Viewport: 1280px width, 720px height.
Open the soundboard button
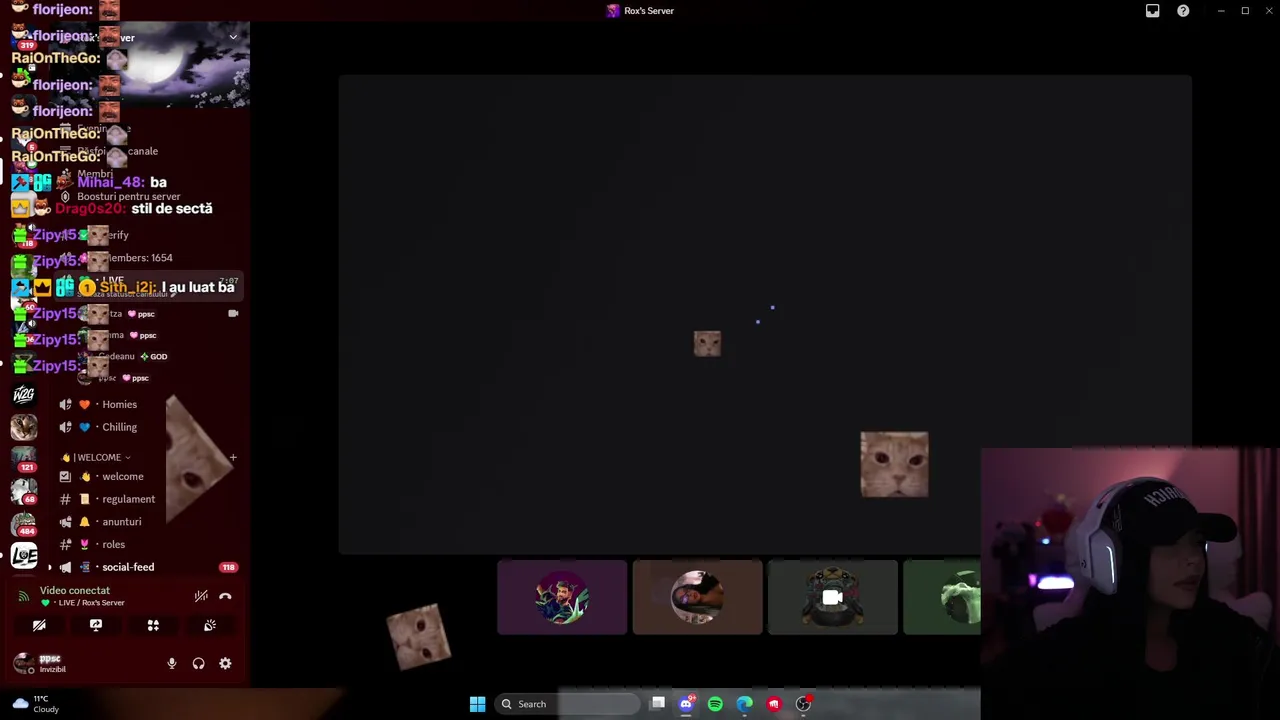coord(210,625)
